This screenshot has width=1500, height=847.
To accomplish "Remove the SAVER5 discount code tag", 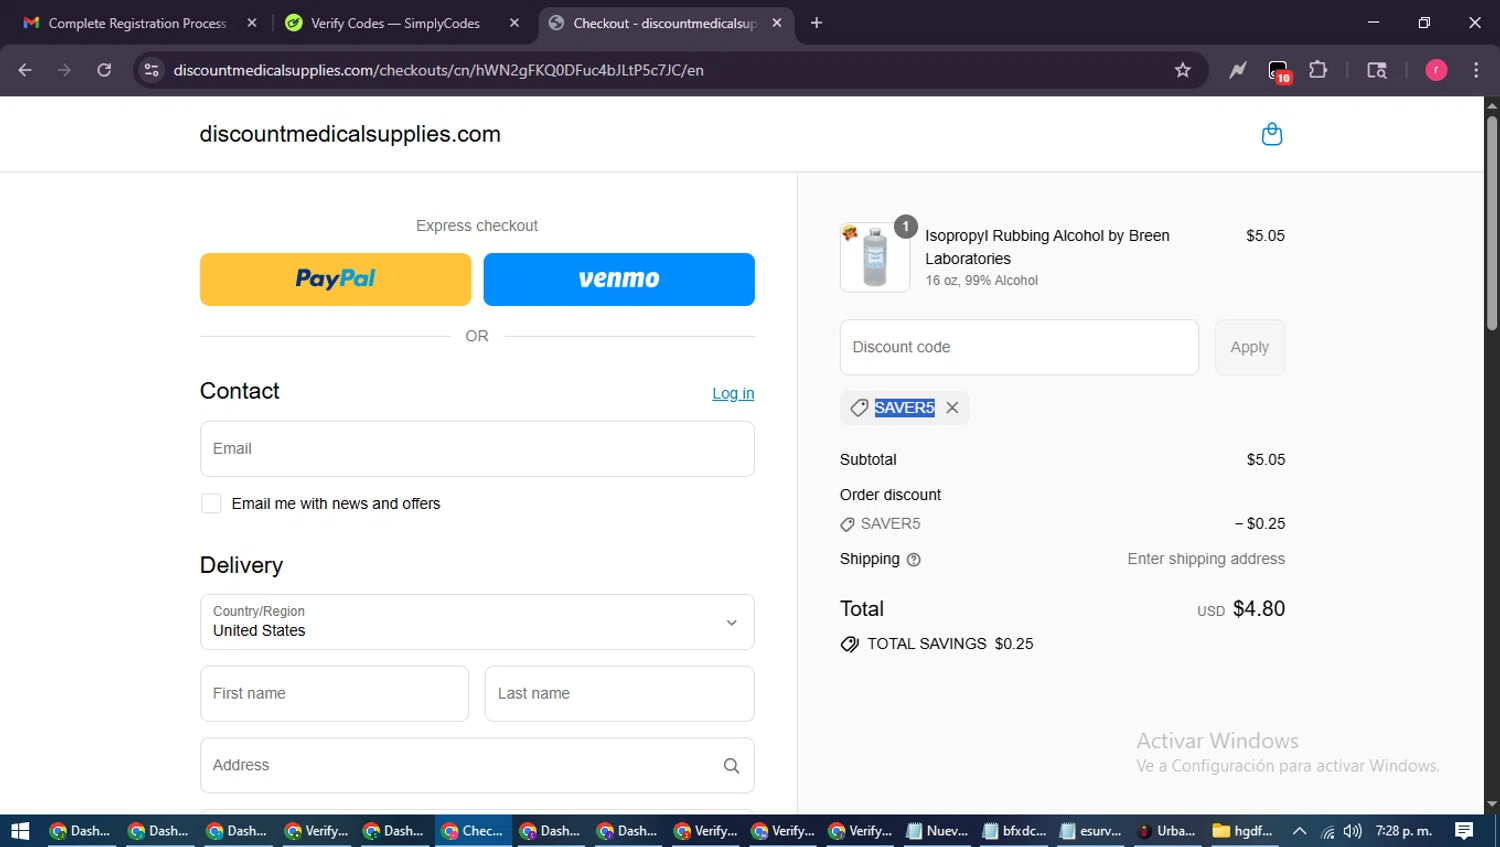I will click(x=952, y=408).
